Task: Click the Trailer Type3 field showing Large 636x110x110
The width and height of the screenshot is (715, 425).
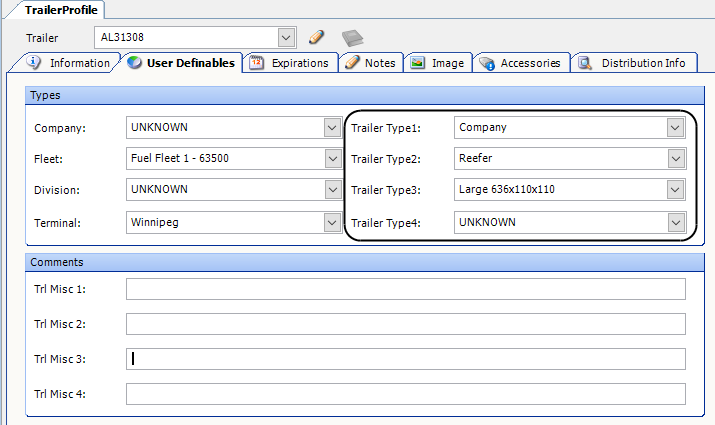Action: point(570,190)
